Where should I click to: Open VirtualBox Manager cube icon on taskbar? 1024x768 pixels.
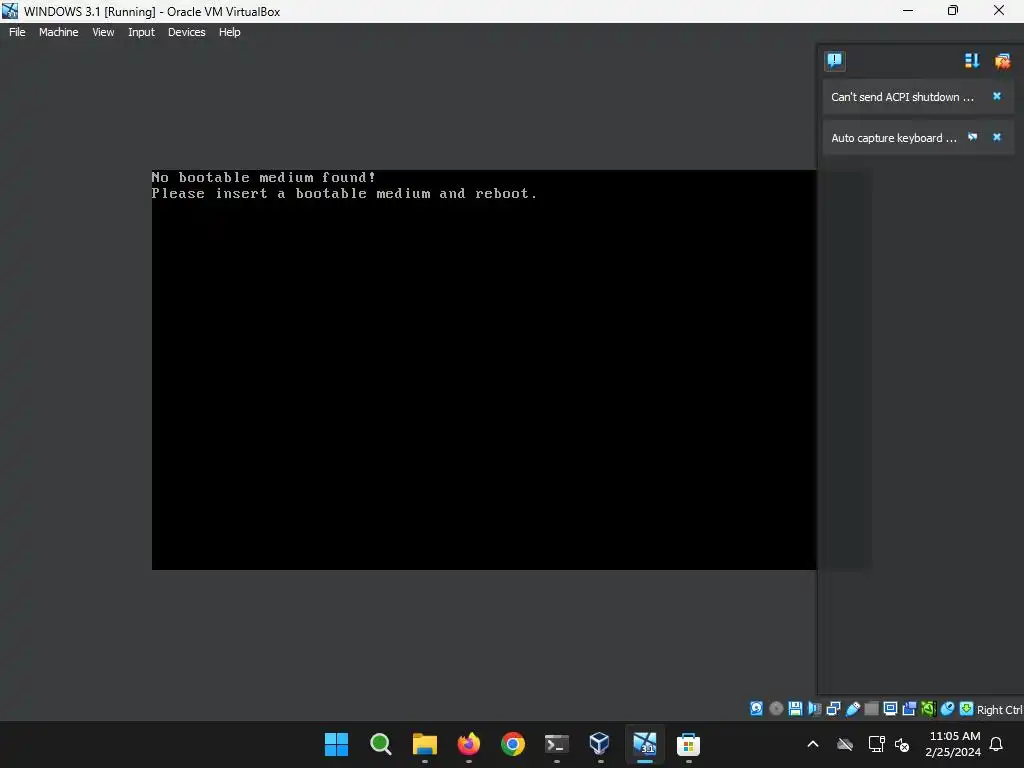point(600,744)
